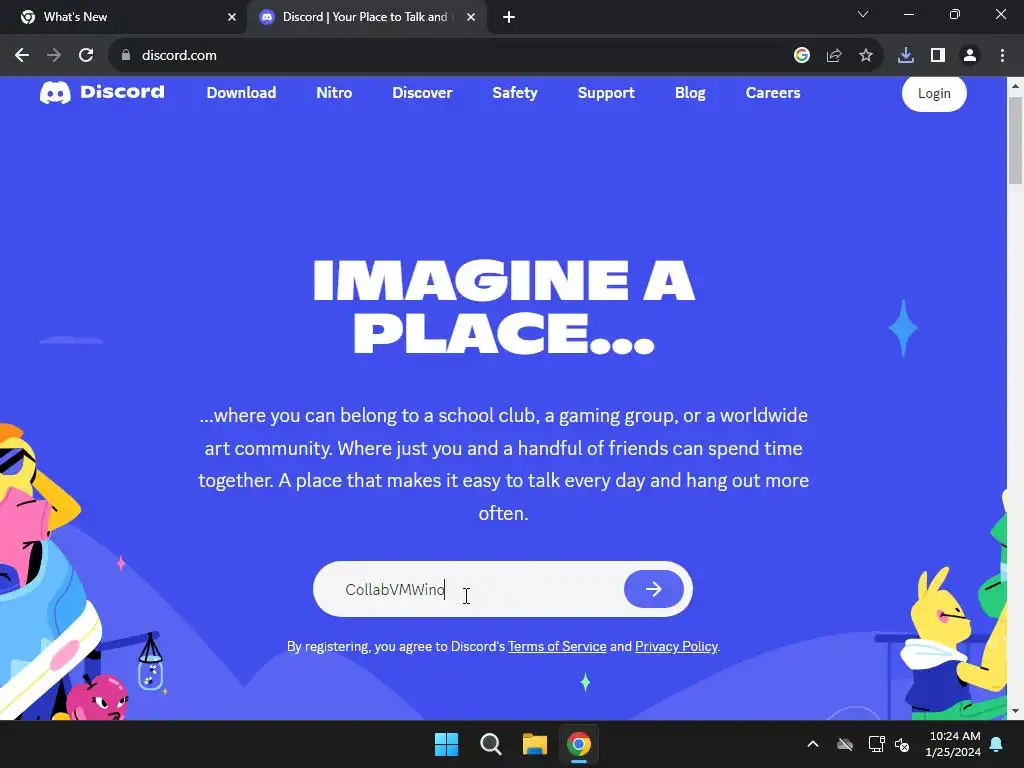The height and width of the screenshot is (768, 1024).
Task: Open the Download page link
Action: pyautogui.click(x=242, y=93)
